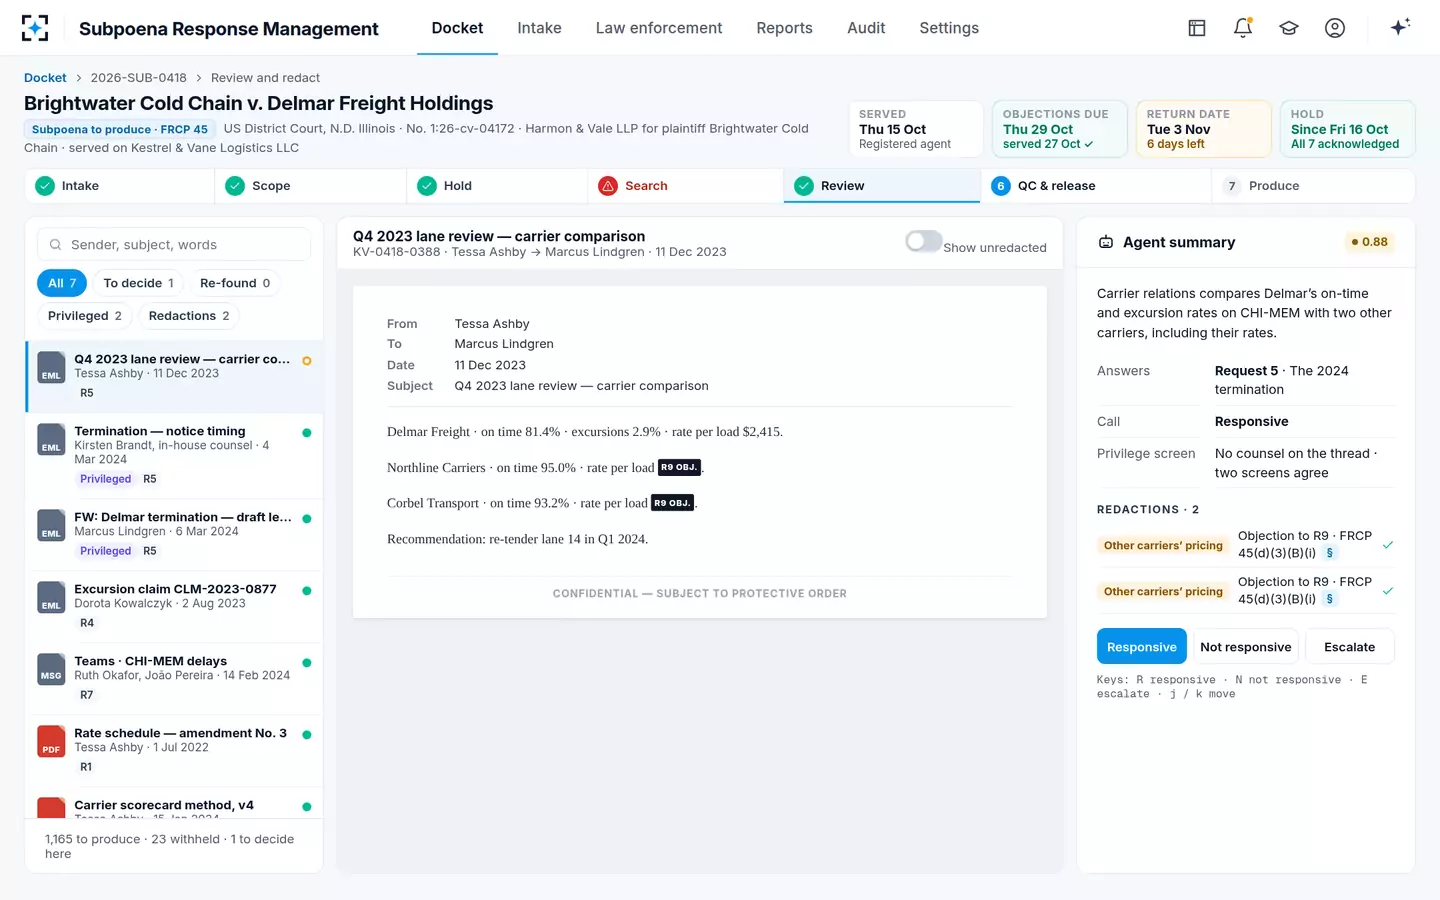Select the FW: Delmar termination draft email
1440x900 pixels.
(175, 534)
